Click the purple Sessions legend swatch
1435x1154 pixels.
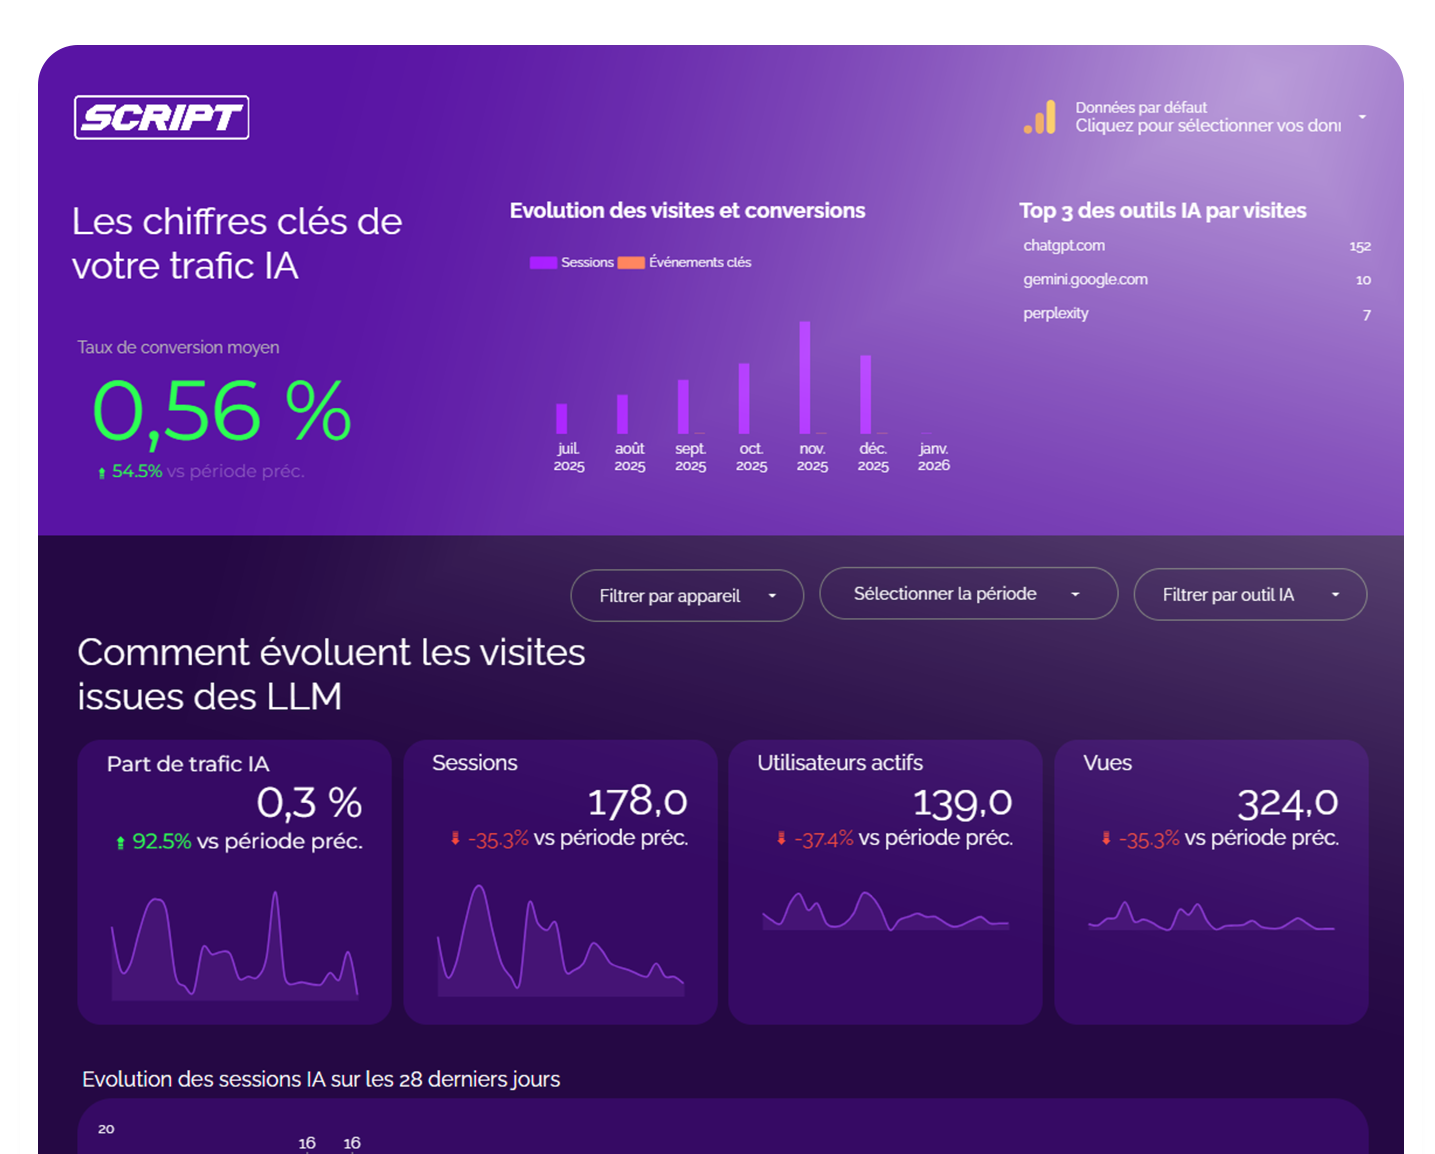click(543, 263)
